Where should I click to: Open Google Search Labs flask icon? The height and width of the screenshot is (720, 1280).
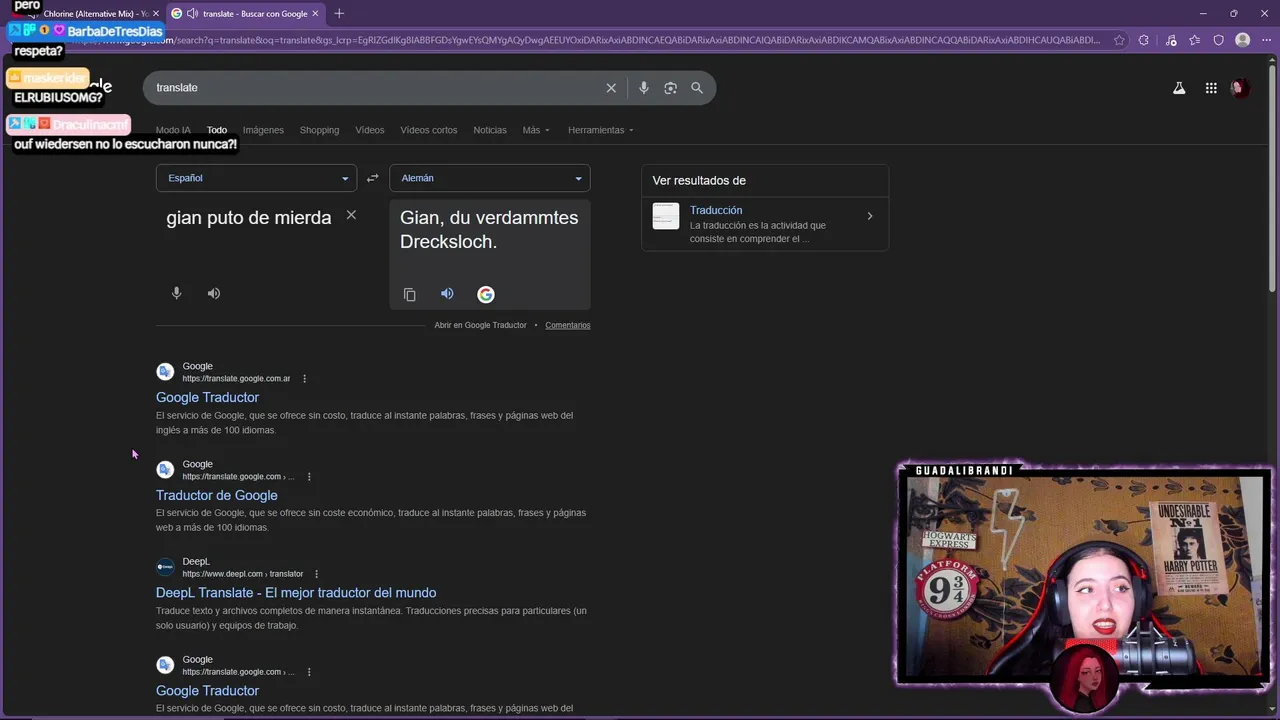coord(1179,88)
